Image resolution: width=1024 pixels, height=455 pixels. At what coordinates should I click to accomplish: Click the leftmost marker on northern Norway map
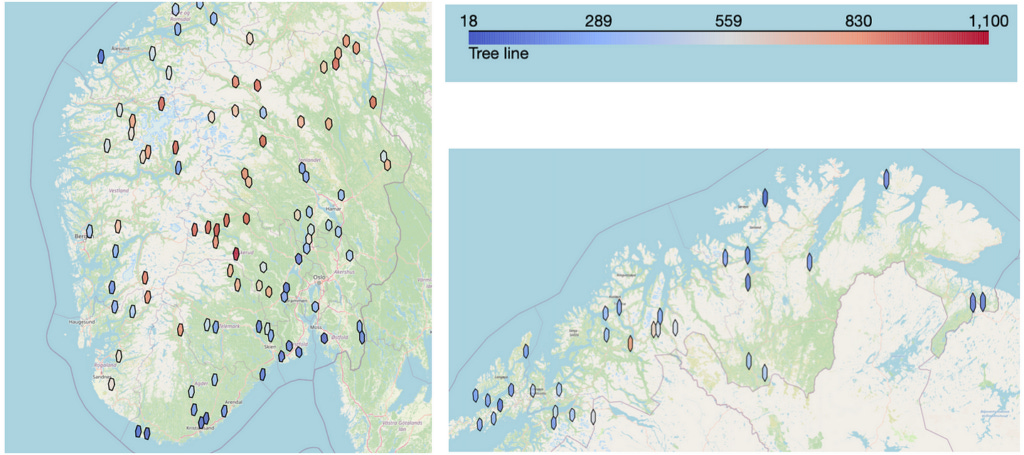pos(476,396)
